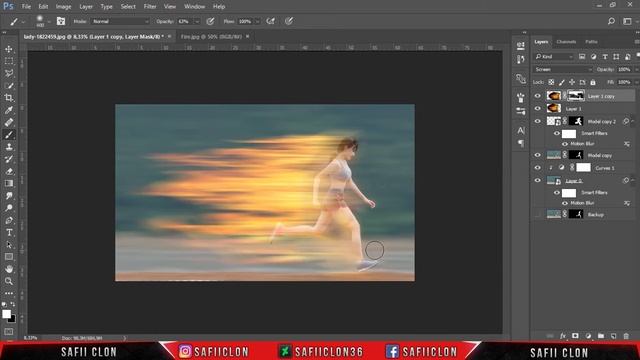Viewport: 640px width, 360px height.
Task: Select the Eraser tool
Action: click(9, 171)
